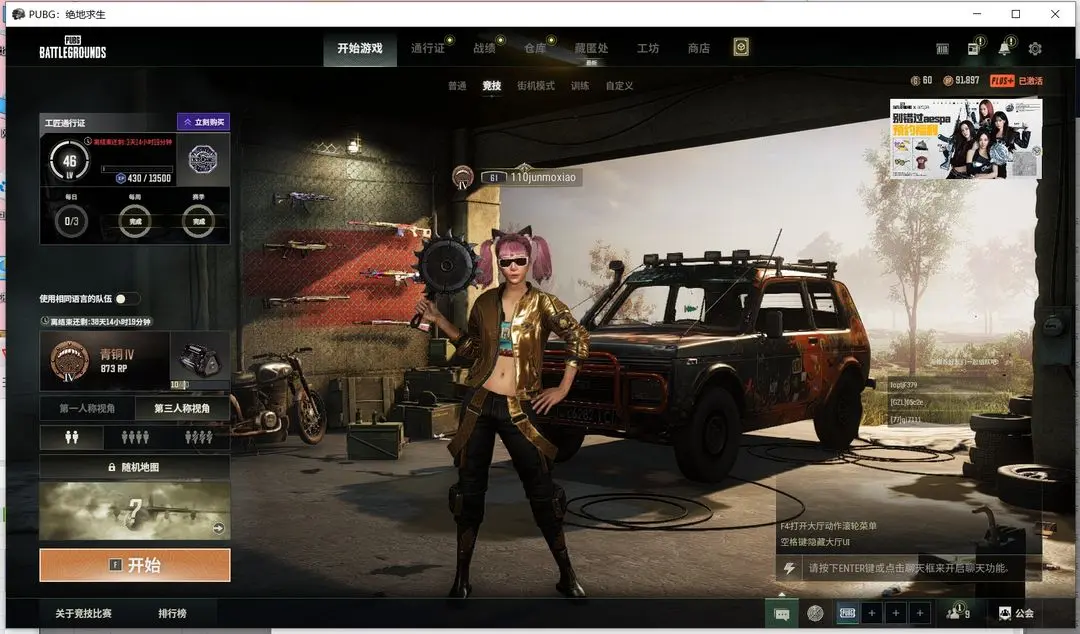Select the 普通 mode sub-tab
1080x634 pixels.
[x=457, y=86]
